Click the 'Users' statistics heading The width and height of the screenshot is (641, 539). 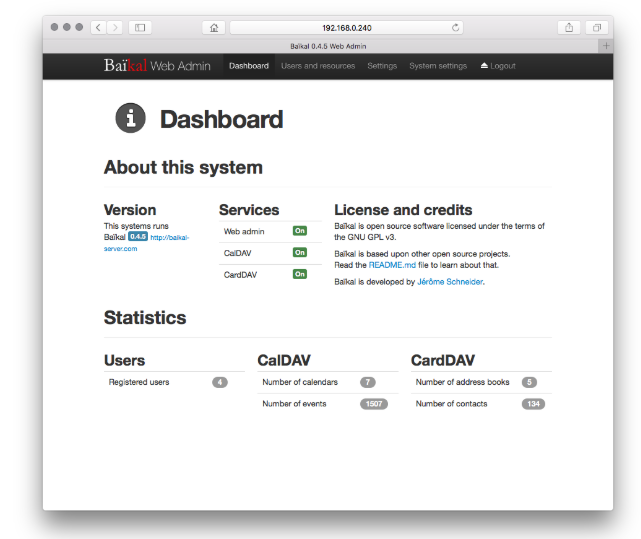124,360
